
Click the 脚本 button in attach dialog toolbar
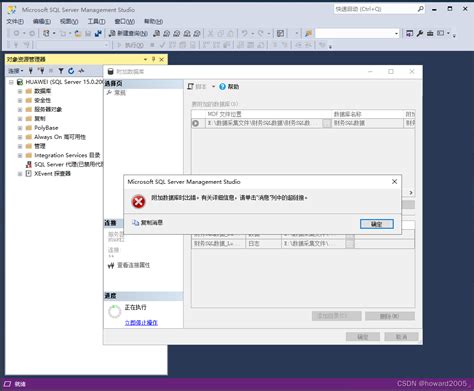click(x=197, y=87)
